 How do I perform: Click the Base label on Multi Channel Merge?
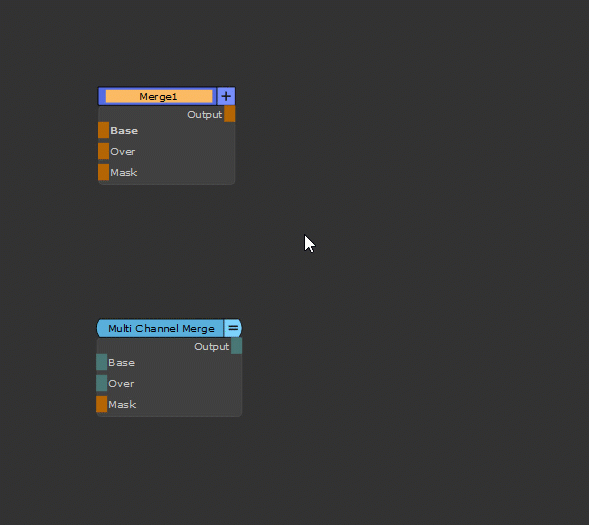coord(121,363)
